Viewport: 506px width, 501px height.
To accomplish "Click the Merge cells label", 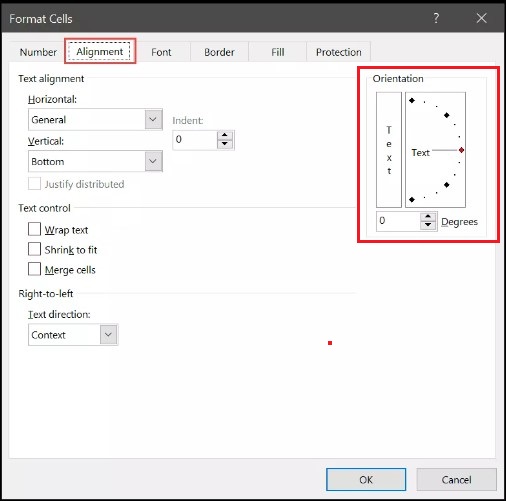I will (x=70, y=270).
